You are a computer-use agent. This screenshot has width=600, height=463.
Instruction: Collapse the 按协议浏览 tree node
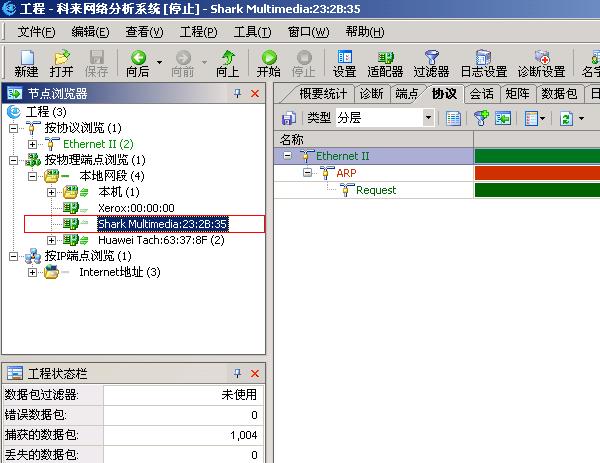pyautogui.click(x=13, y=128)
